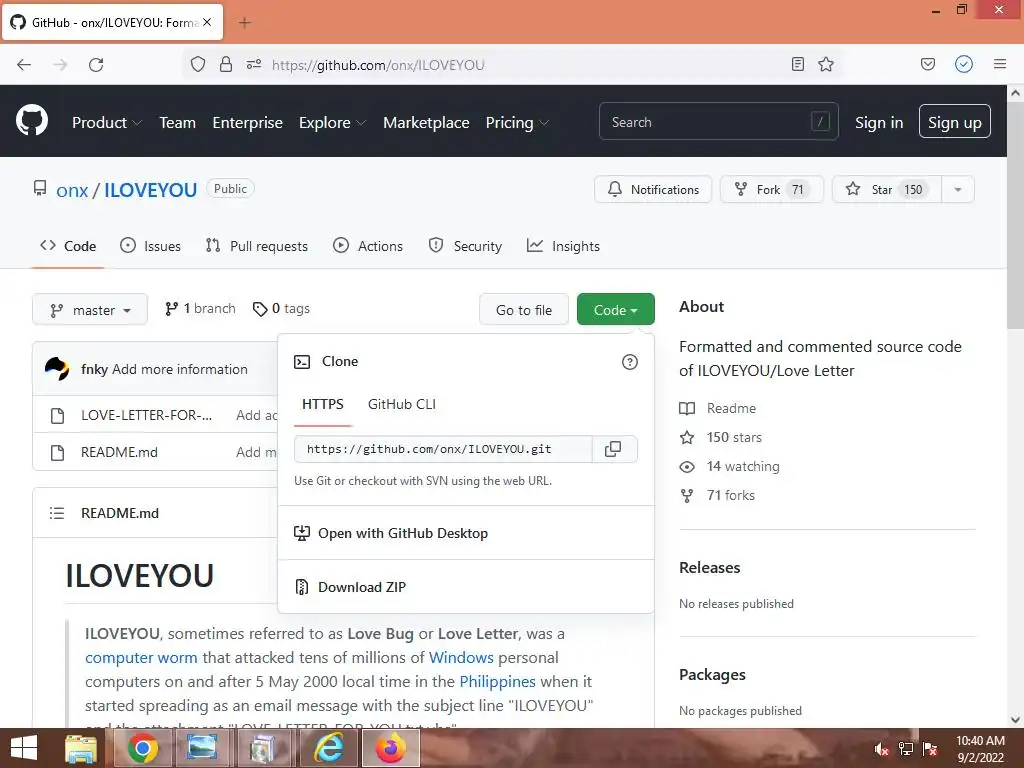
Task: Open Firefox hamburger application menu
Action: tap(1000, 64)
